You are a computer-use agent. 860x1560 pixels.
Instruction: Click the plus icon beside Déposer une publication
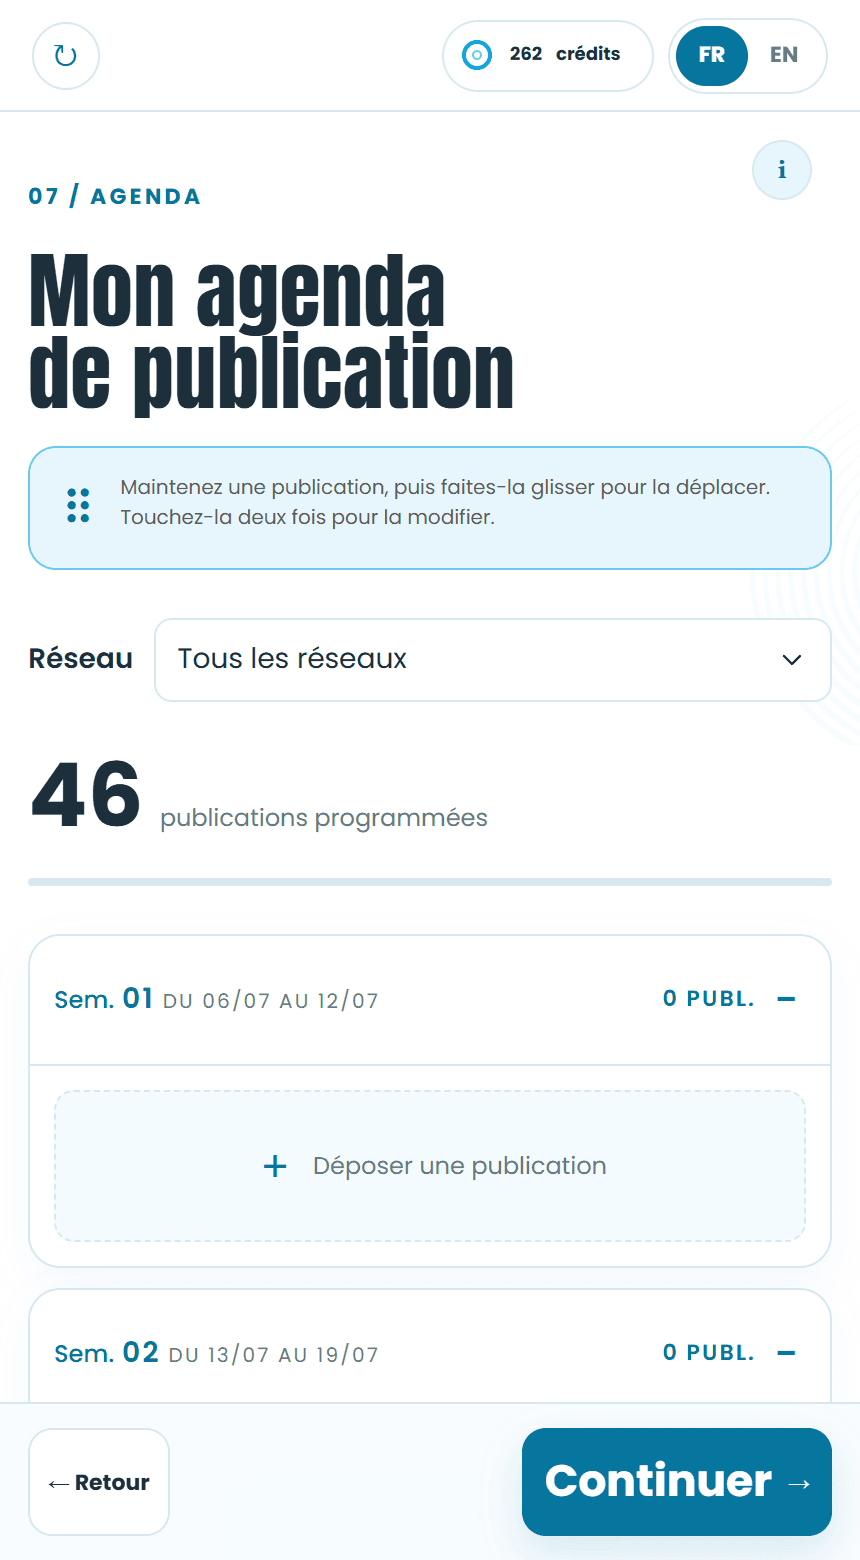pos(275,1166)
